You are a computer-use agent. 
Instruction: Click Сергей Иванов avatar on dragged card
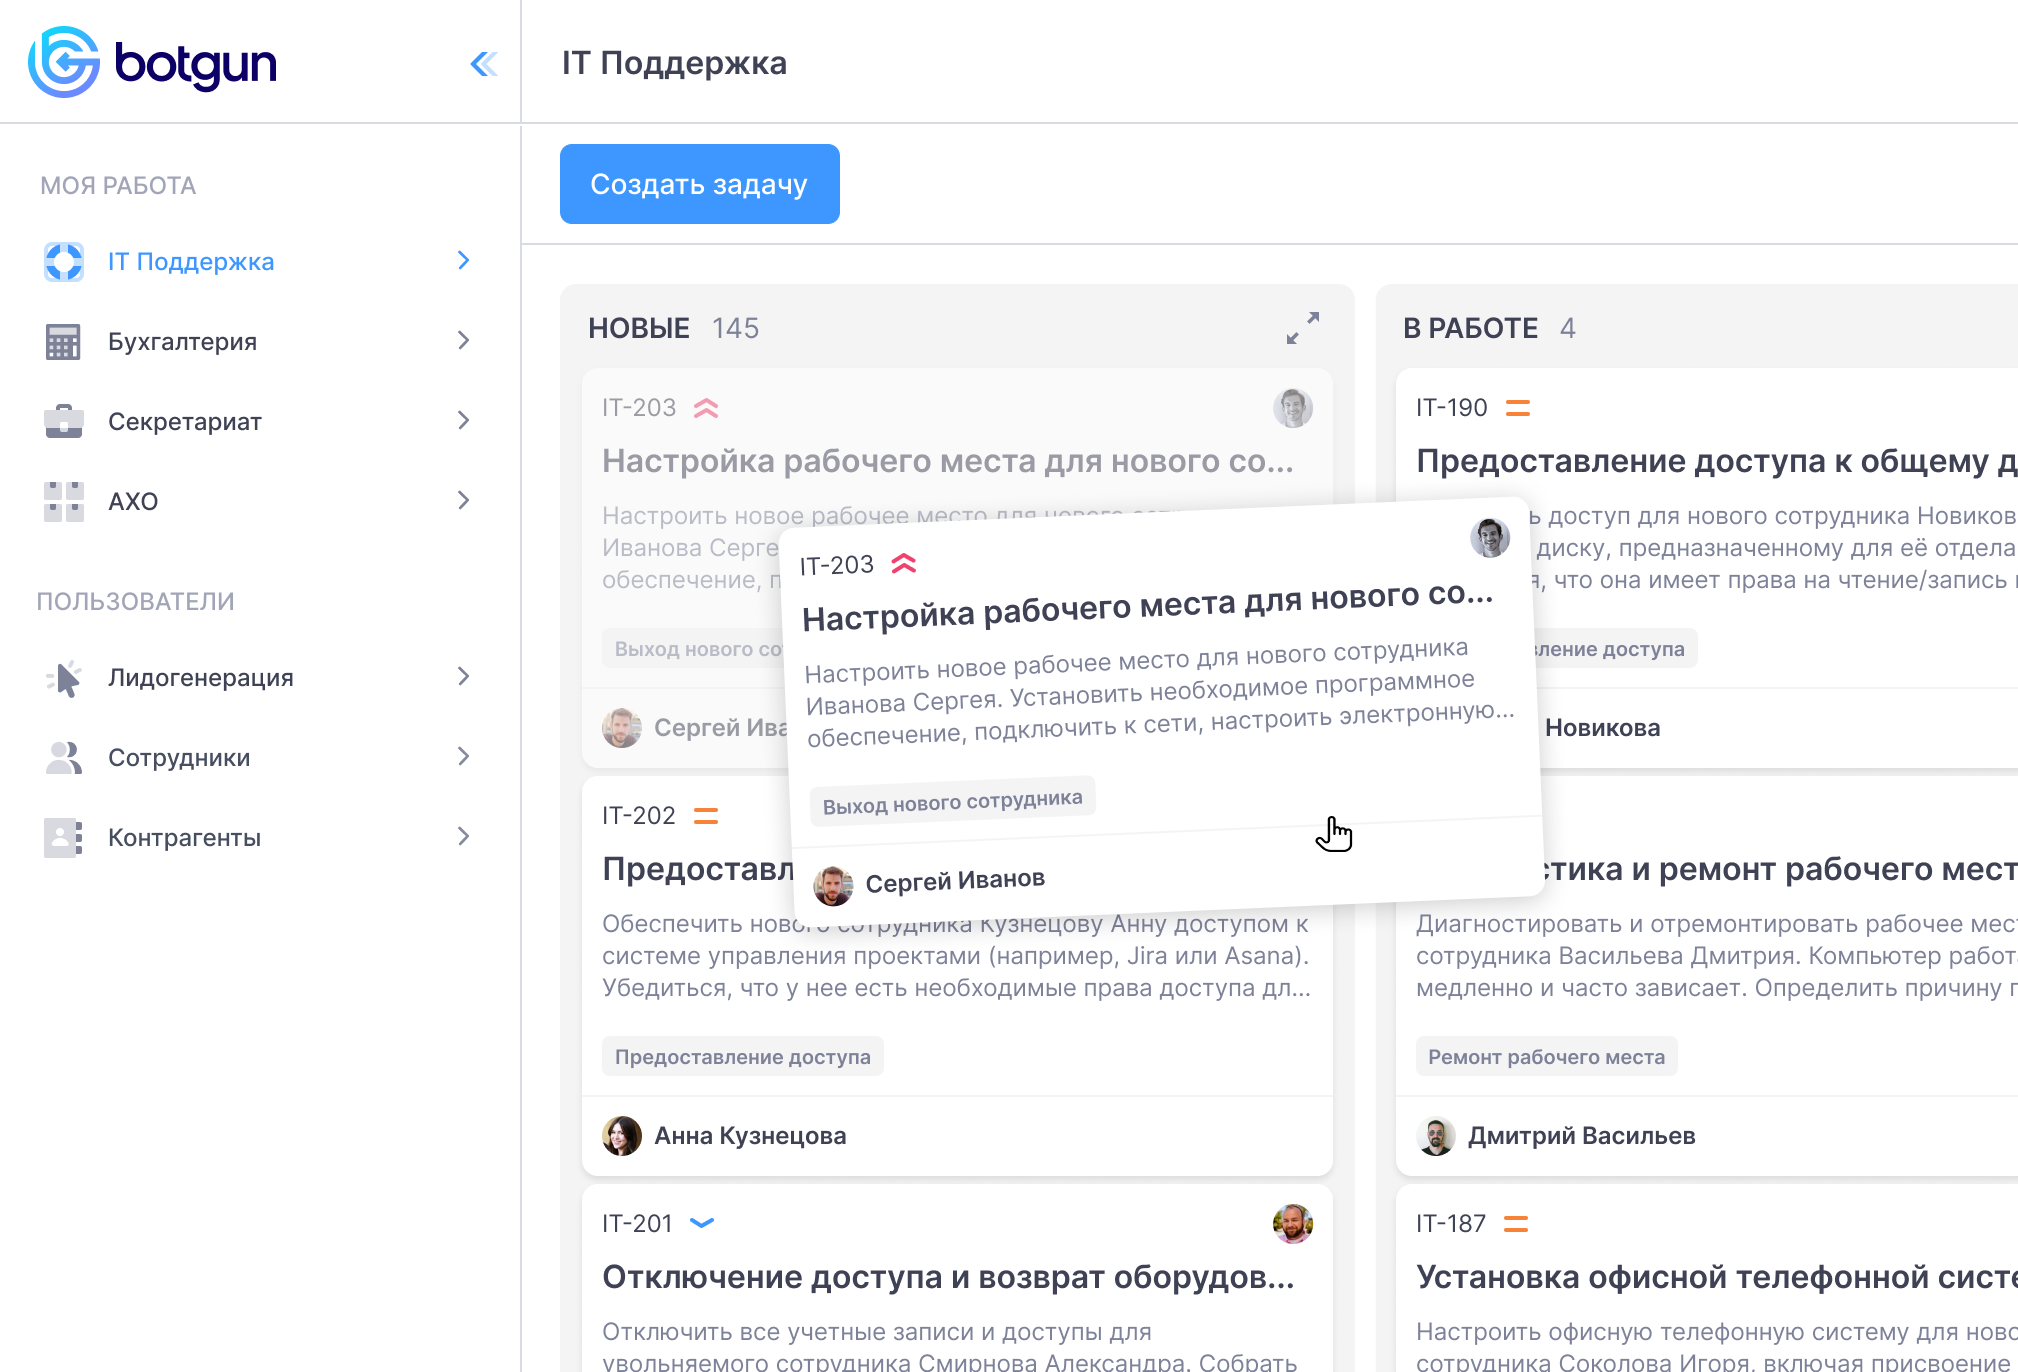click(833, 886)
